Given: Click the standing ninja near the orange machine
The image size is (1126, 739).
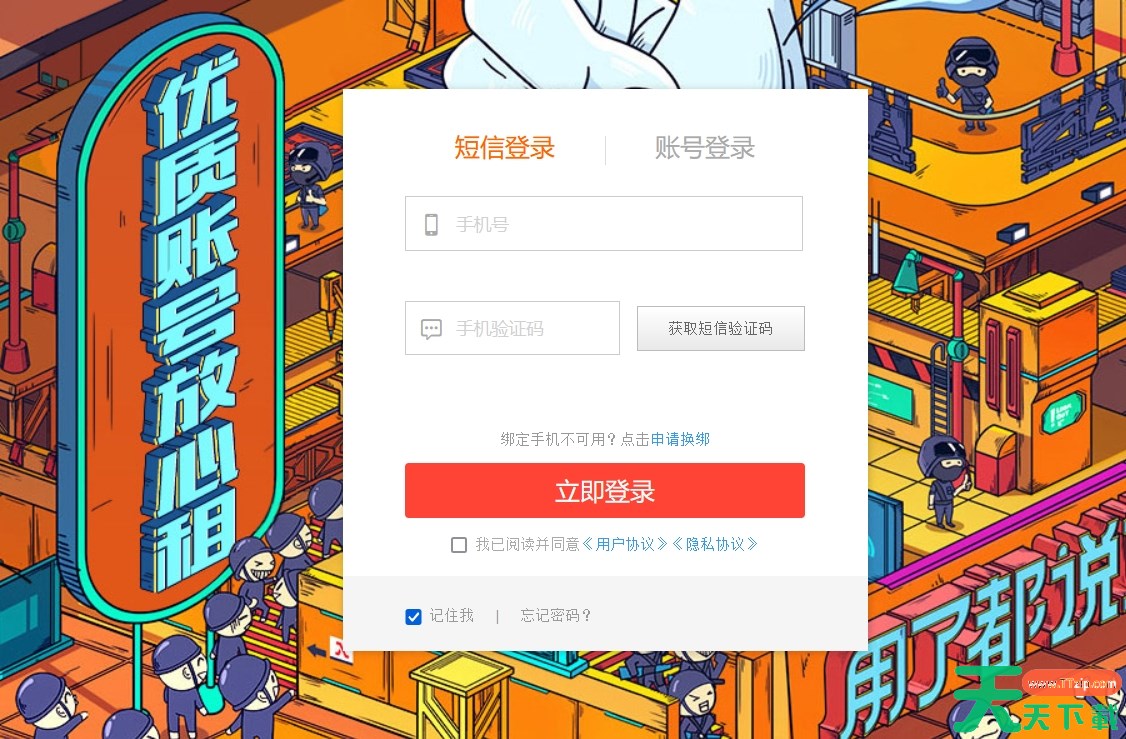Looking at the screenshot, I should click(945, 480).
